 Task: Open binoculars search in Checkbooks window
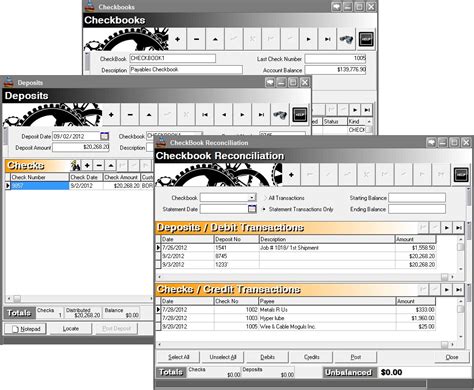coord(346,39)
